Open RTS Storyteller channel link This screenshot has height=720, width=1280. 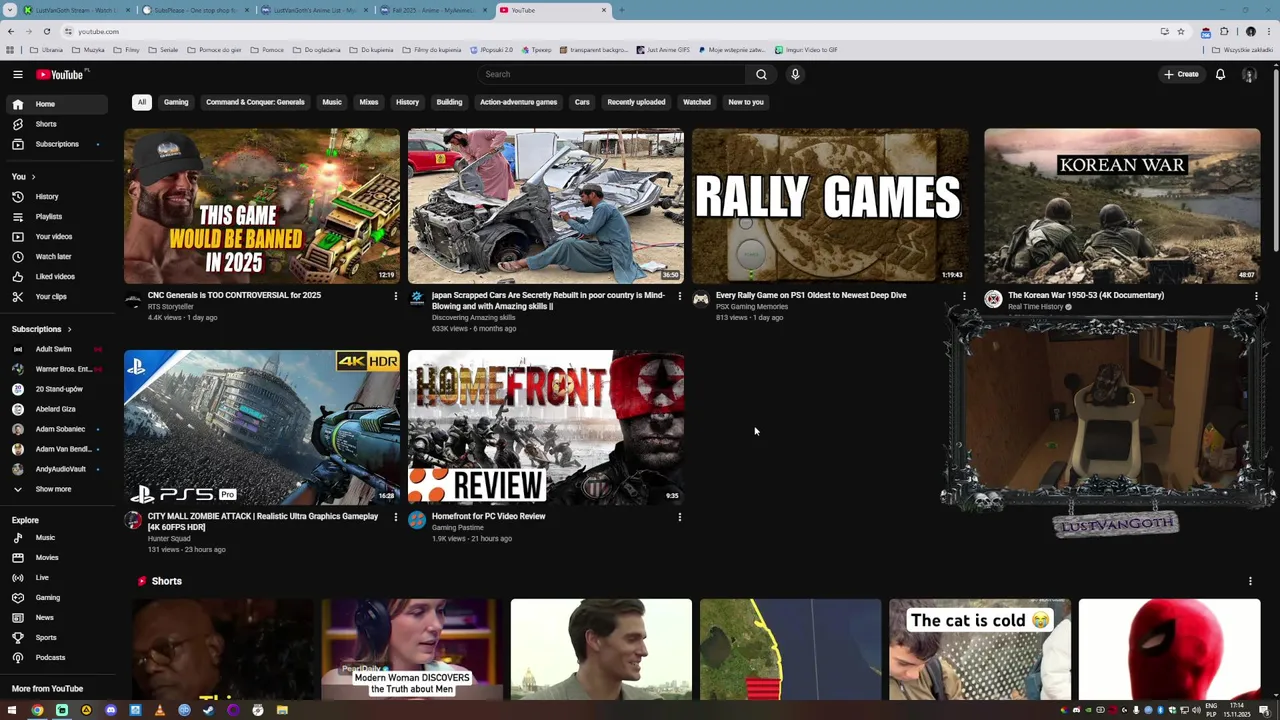click(171, 307)
